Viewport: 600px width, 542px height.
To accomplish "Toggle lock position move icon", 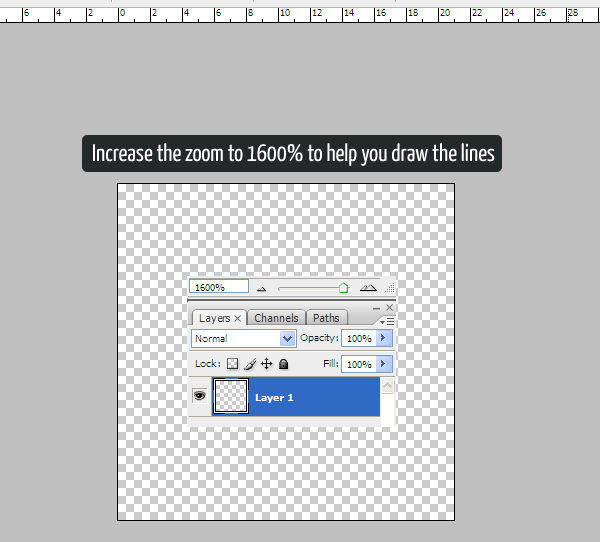I will [266, 363].
